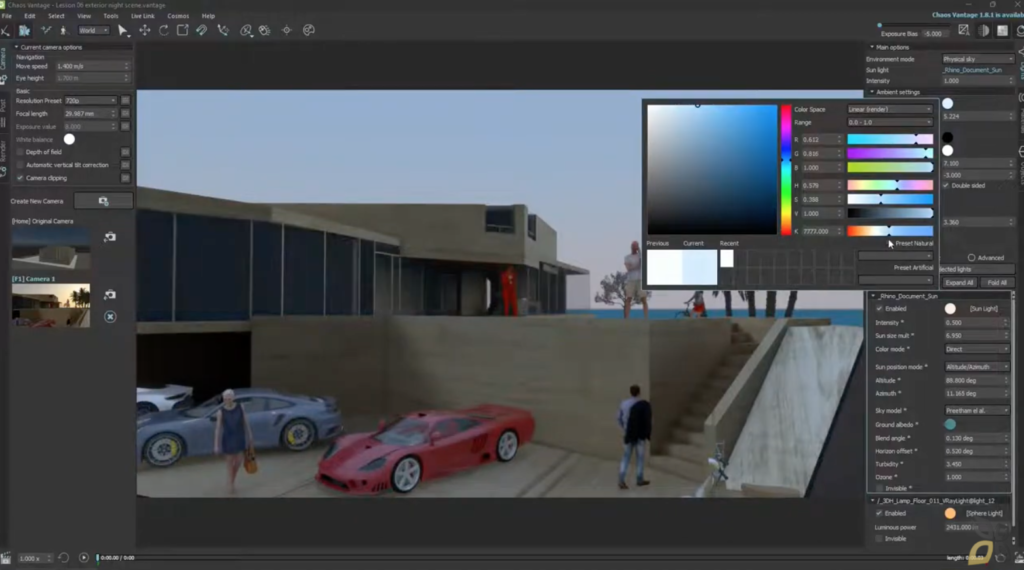Delete Camera 1 with X icon
The image size is (1024, 570).
click(x=110, y=317)
